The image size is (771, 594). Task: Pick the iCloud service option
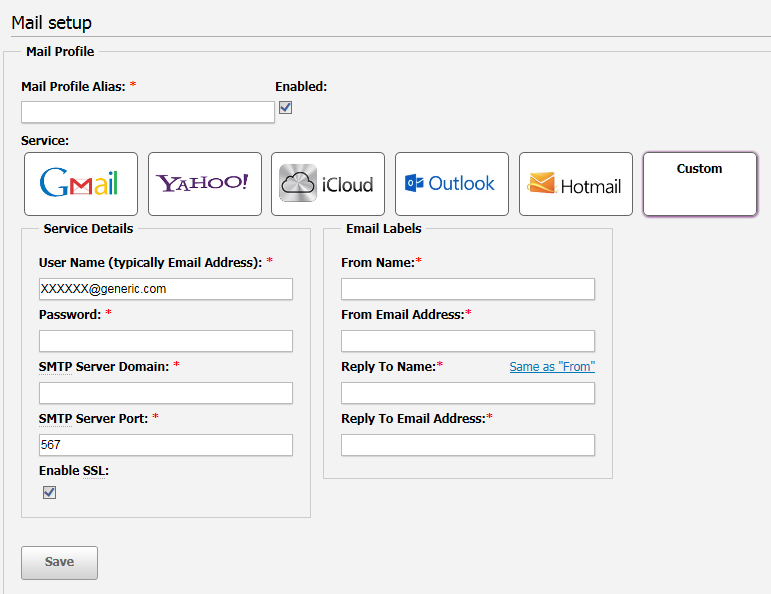tap(328, 184)
